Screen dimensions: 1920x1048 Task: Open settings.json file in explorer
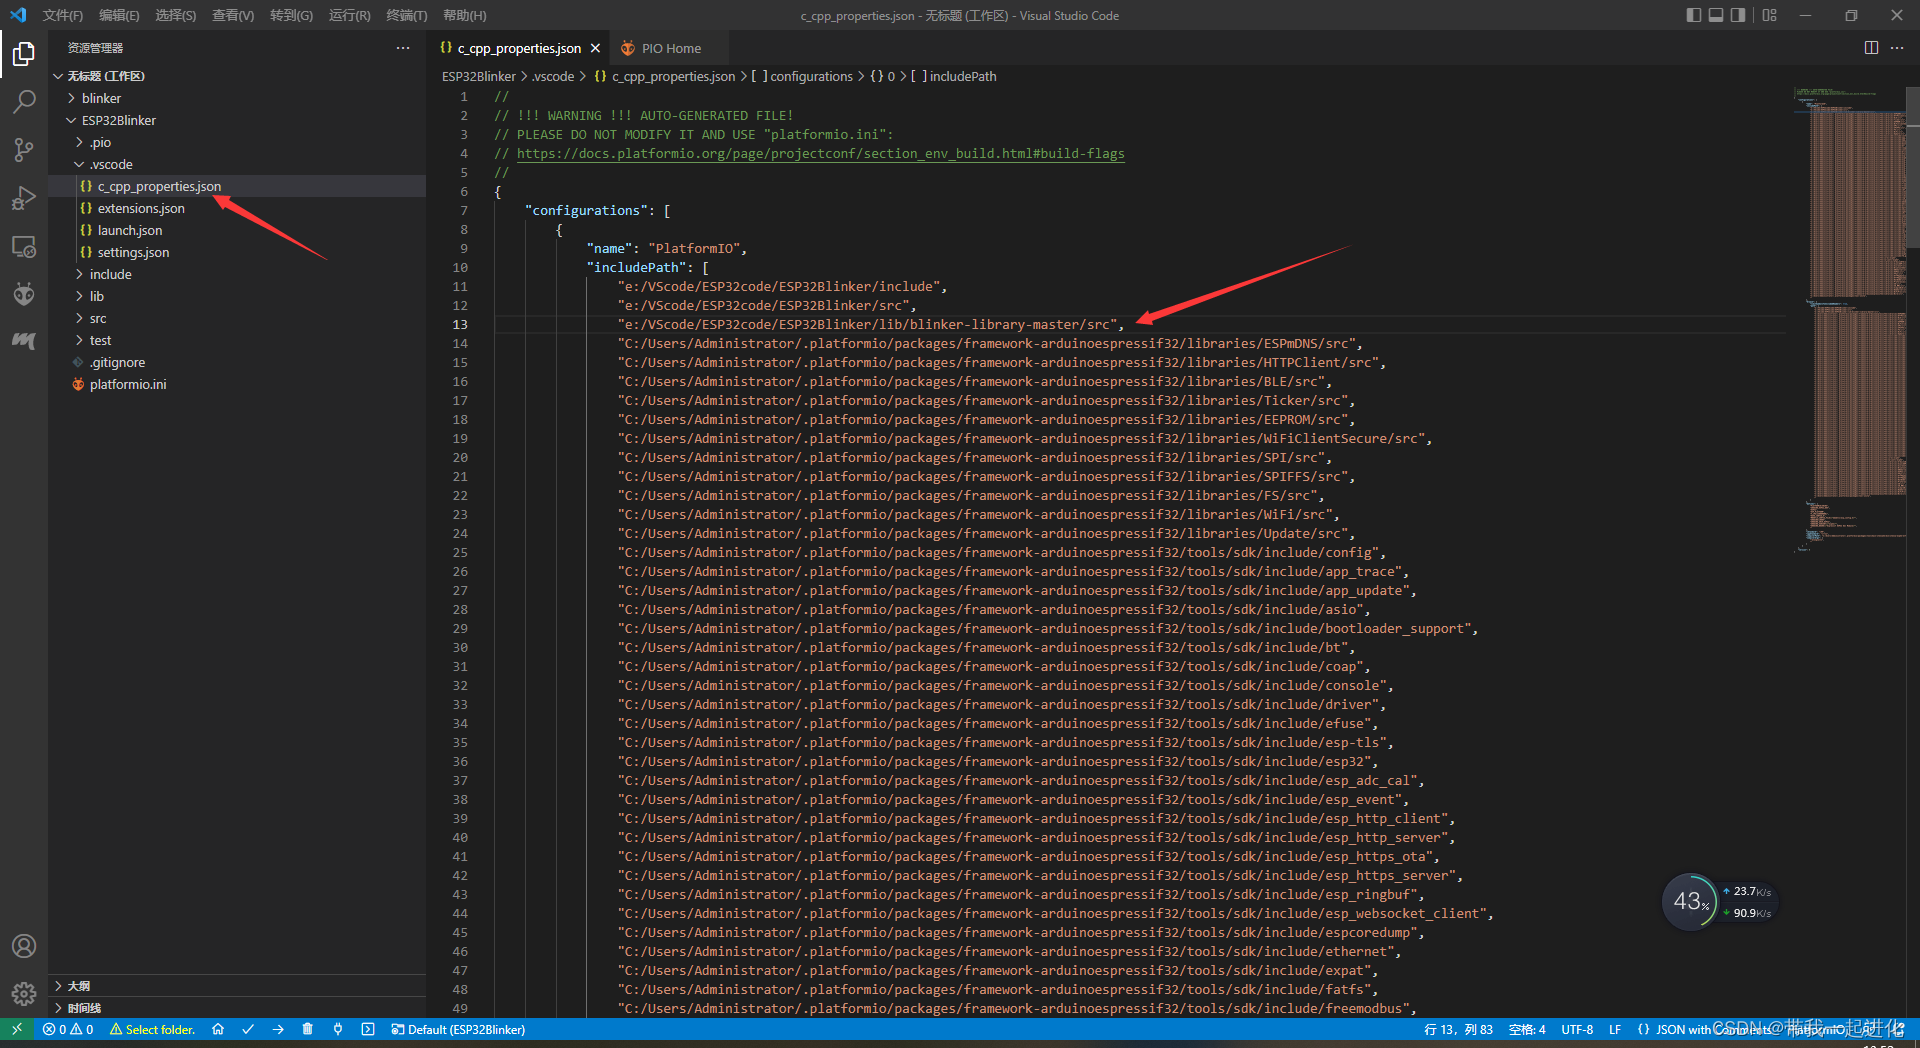point(237,252)
